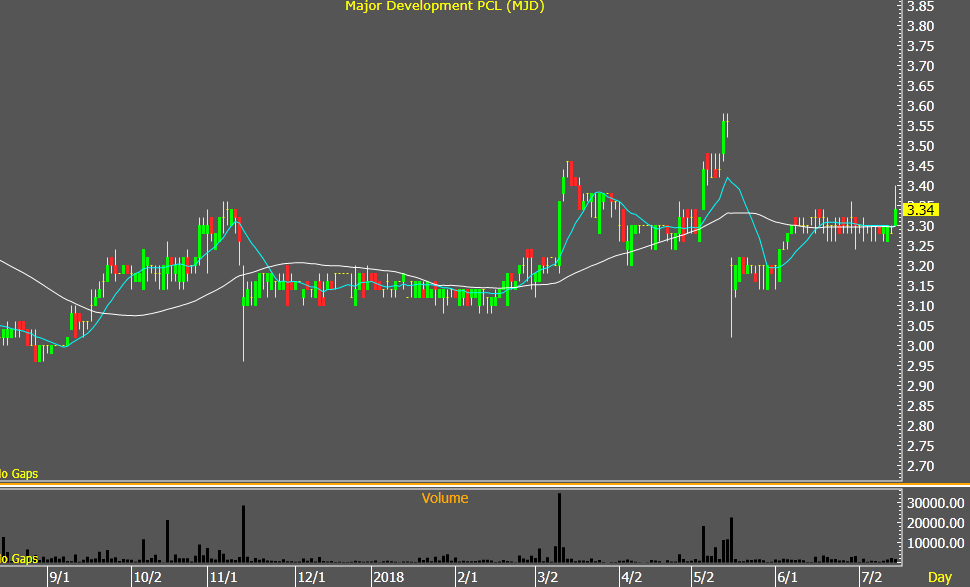Click the highest candlestick near 3.58 in May
Image resolution: width=970 pixels, height=587 pixels.
click(723, 136)
